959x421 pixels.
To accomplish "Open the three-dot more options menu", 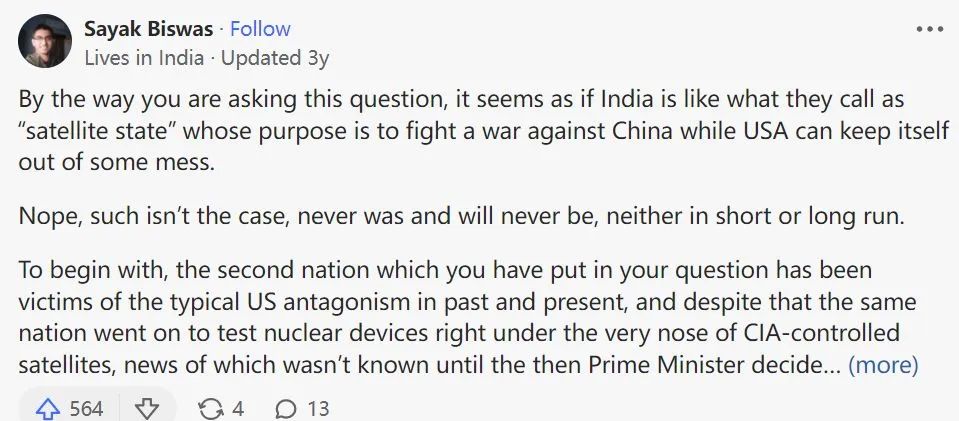I will click(929, 30).
